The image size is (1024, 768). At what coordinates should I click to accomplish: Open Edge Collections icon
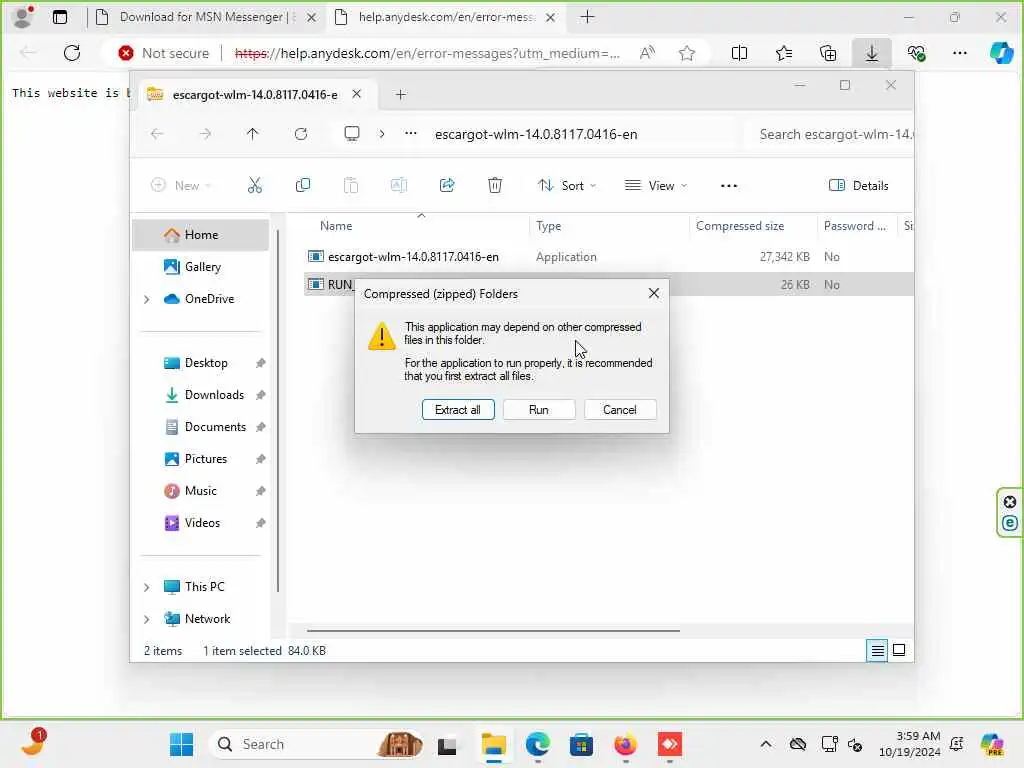(x=828, y=53)
